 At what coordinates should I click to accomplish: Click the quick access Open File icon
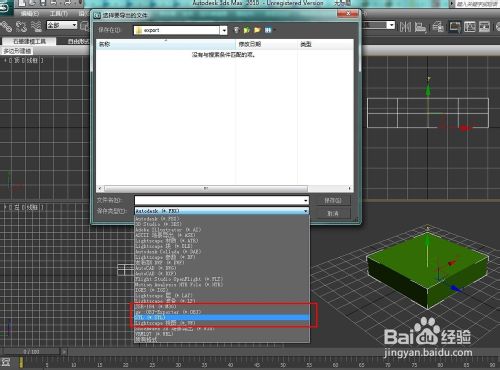pos(33,3)
